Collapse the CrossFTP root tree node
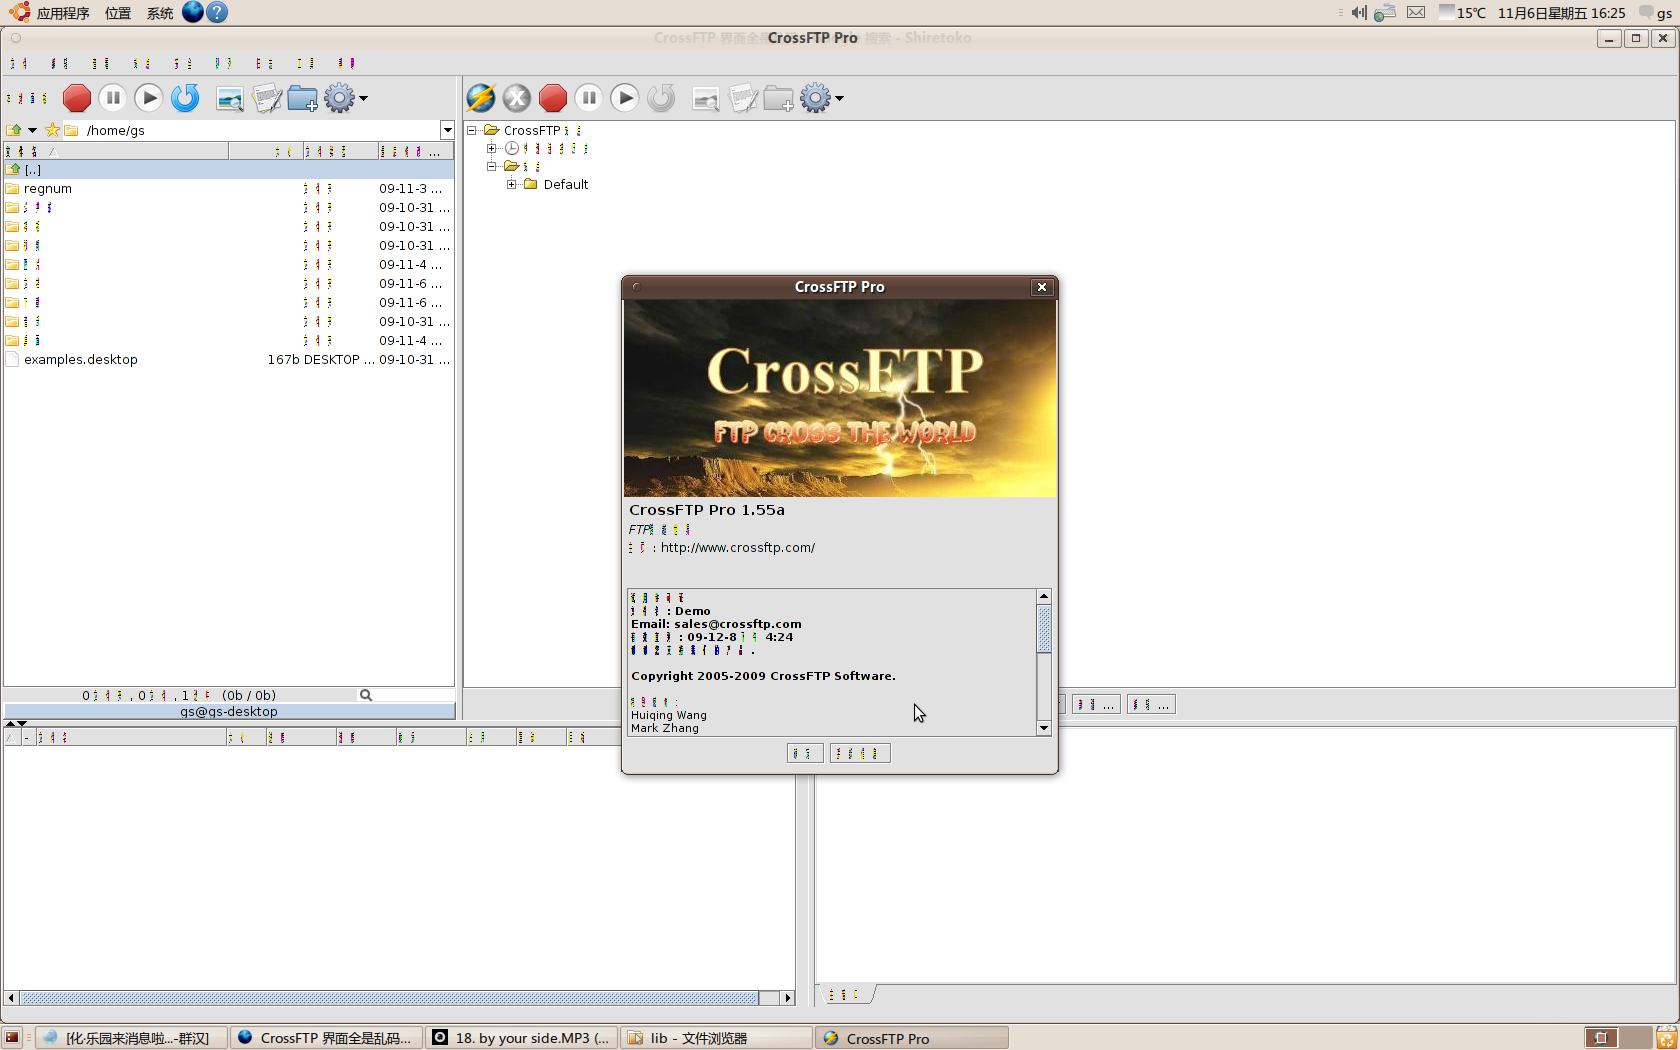The height and width of the screenshot is (1050, 1680). point(472,130)
